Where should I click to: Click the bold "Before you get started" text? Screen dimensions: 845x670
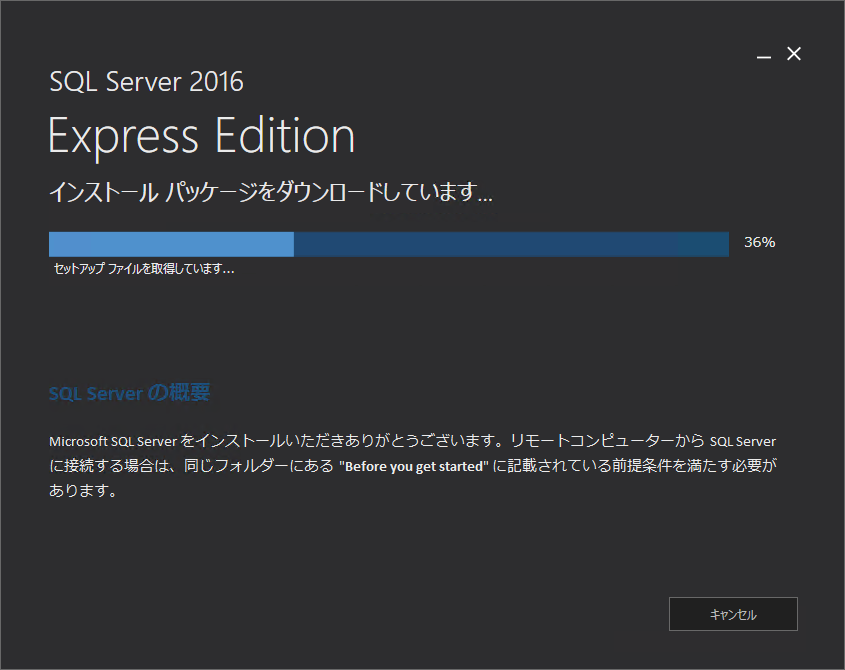(413, 467)
